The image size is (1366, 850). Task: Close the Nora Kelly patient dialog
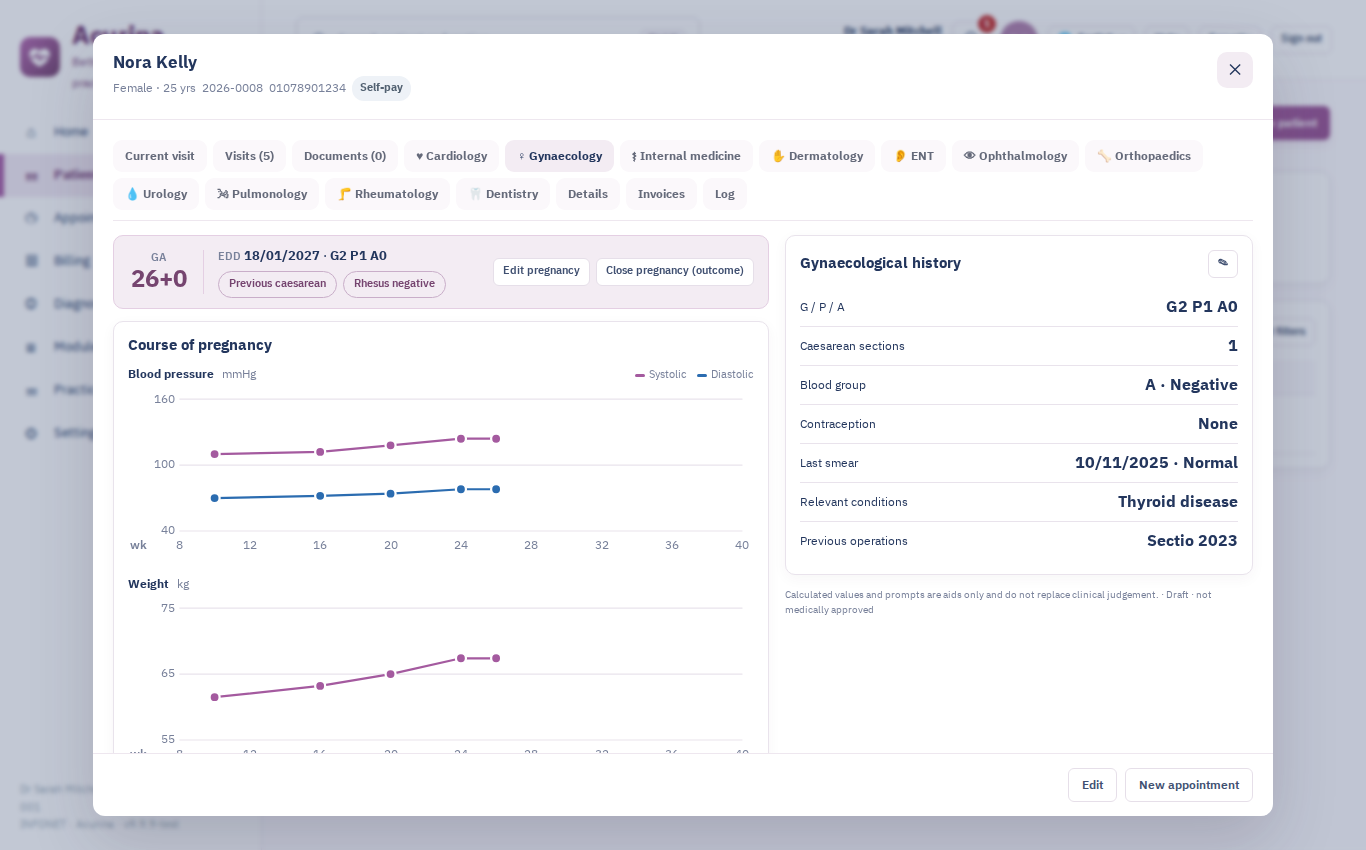1235,70
